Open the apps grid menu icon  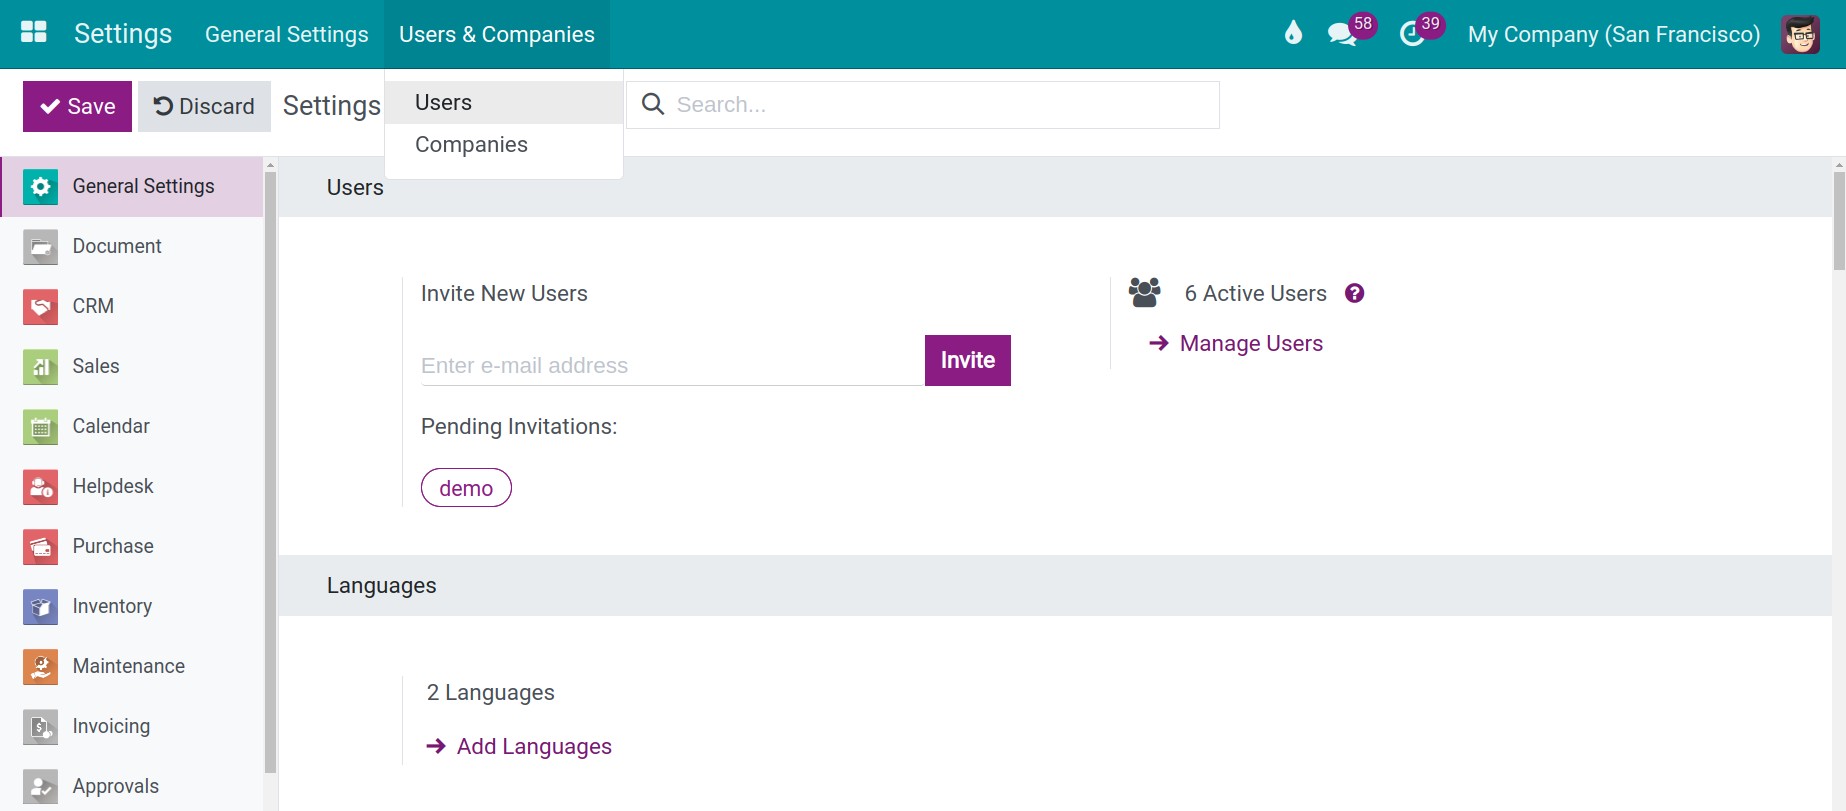coord(34,33)
